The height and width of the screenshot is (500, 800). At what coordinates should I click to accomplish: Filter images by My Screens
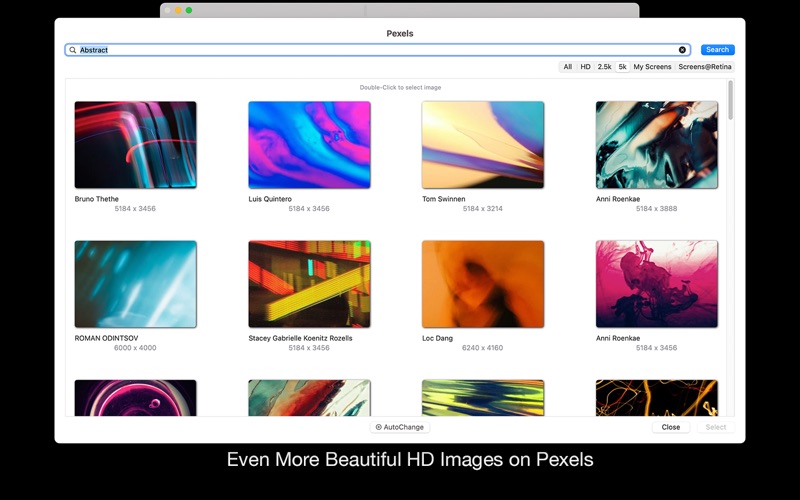[x=652, y=67]
